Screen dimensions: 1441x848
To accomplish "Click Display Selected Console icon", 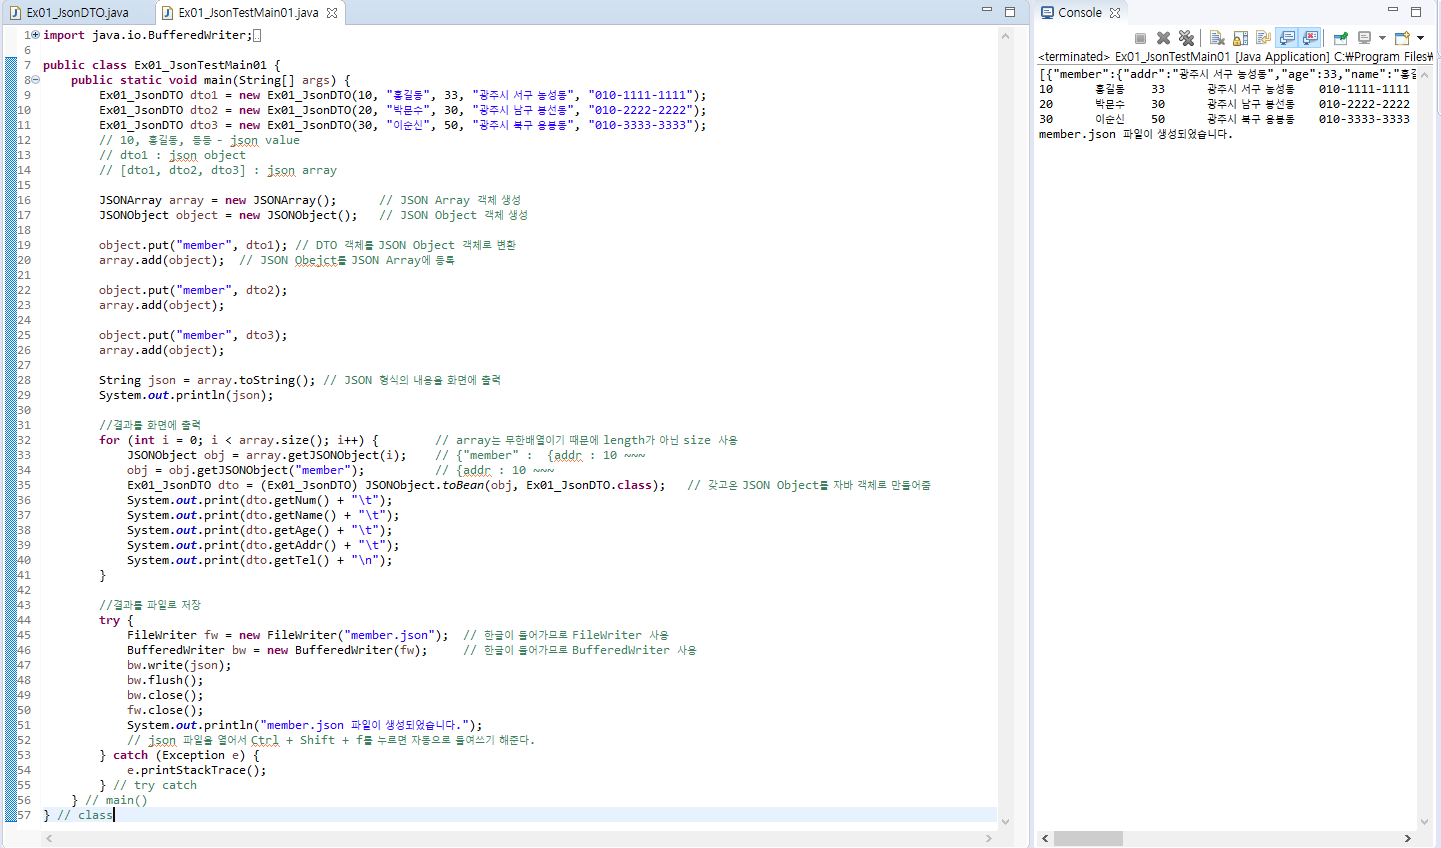I will coord(1364,38).
